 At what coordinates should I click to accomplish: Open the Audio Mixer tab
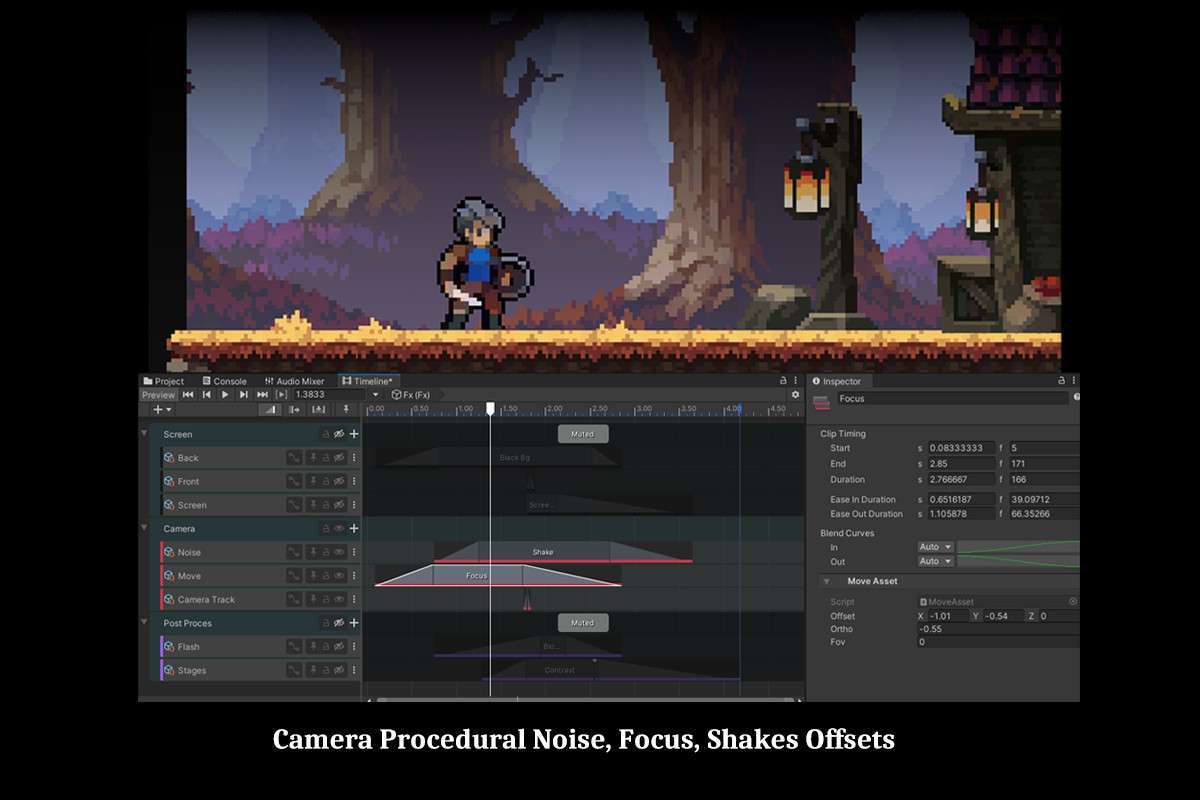[x=294, y=381]
